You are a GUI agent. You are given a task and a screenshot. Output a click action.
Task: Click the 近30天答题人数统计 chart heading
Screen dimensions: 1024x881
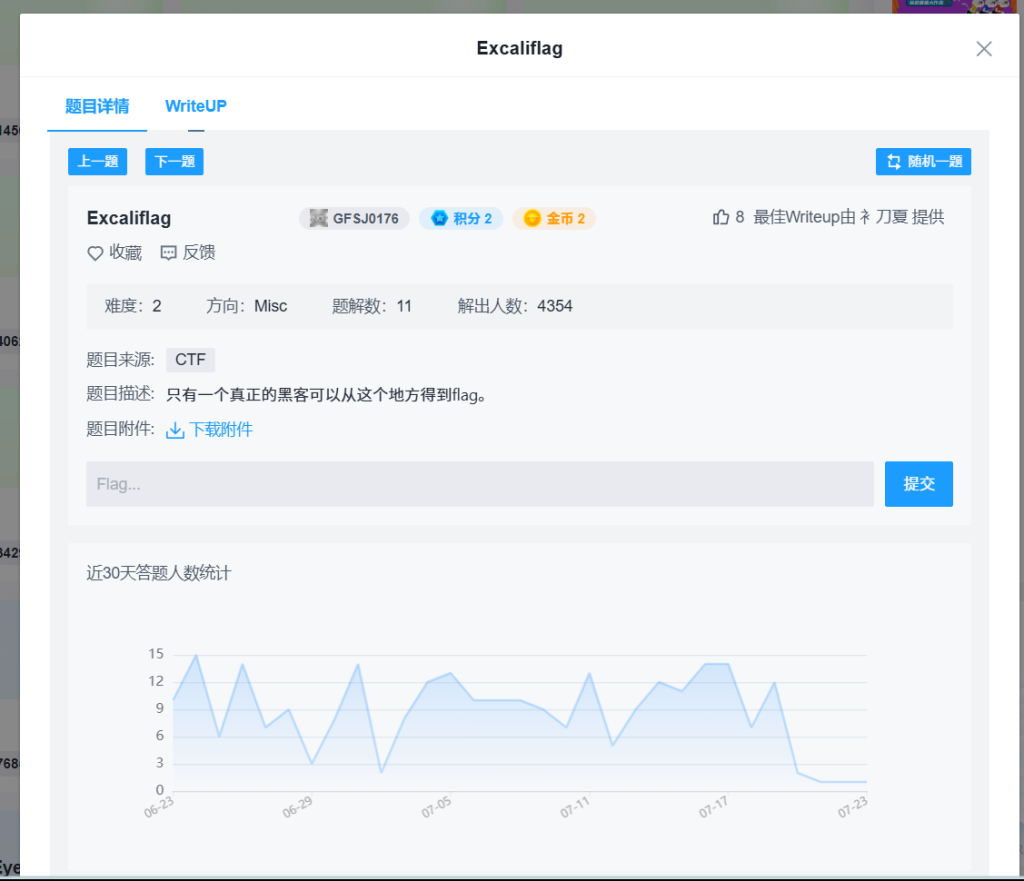[x=159, y=573]
